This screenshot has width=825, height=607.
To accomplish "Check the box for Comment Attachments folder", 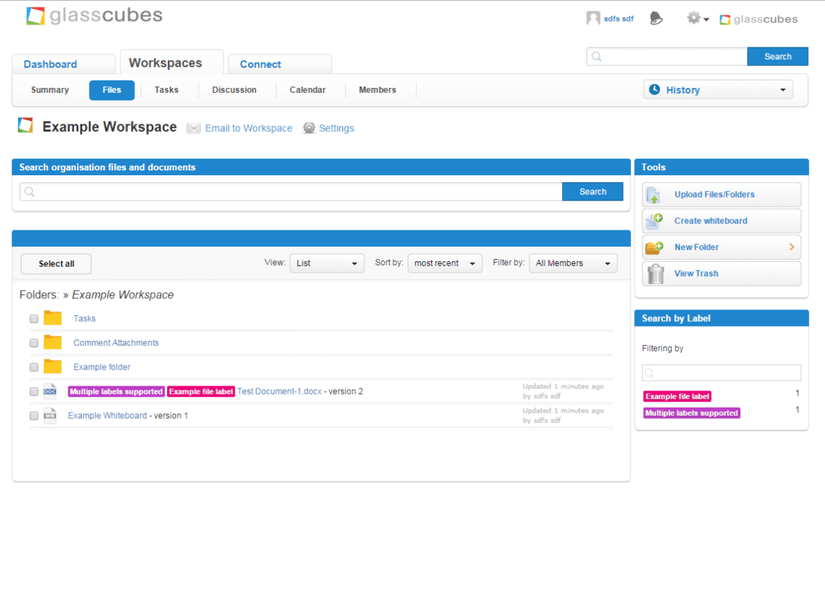I will coord(34,343).
